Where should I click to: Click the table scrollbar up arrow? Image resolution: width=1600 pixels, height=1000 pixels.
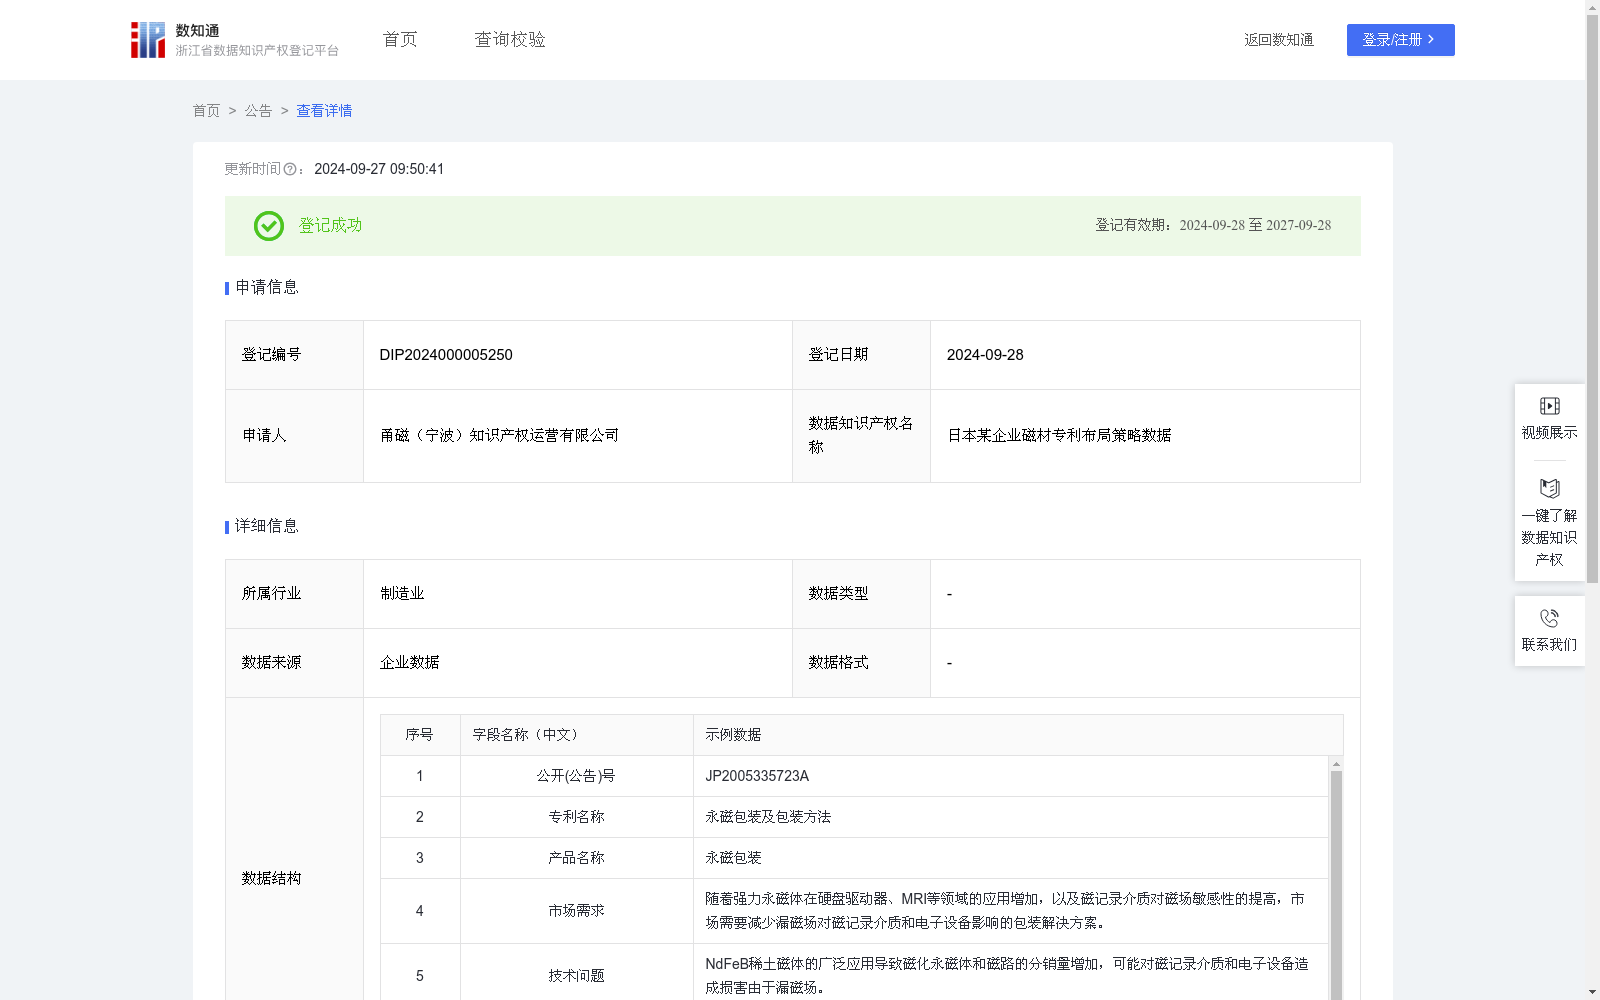click(x=1336, y=764)
